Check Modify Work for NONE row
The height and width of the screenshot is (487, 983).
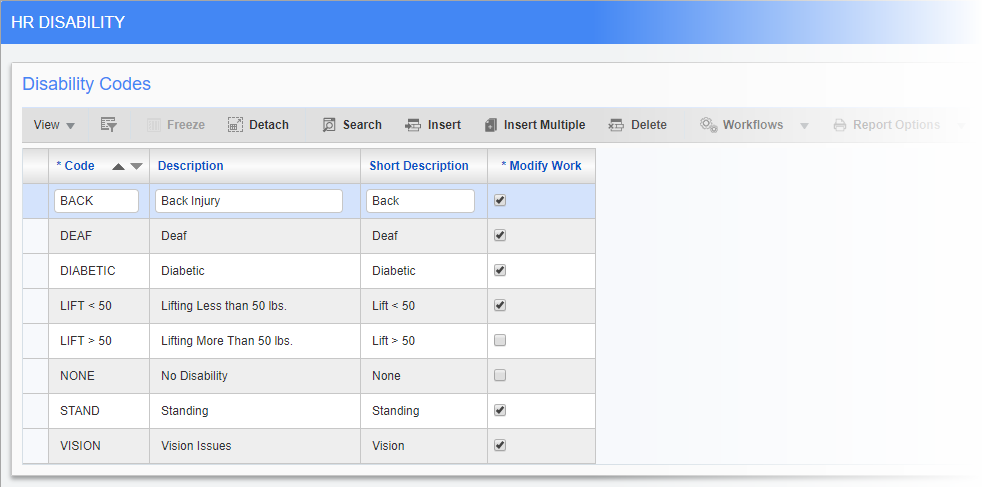coord(500,376)
